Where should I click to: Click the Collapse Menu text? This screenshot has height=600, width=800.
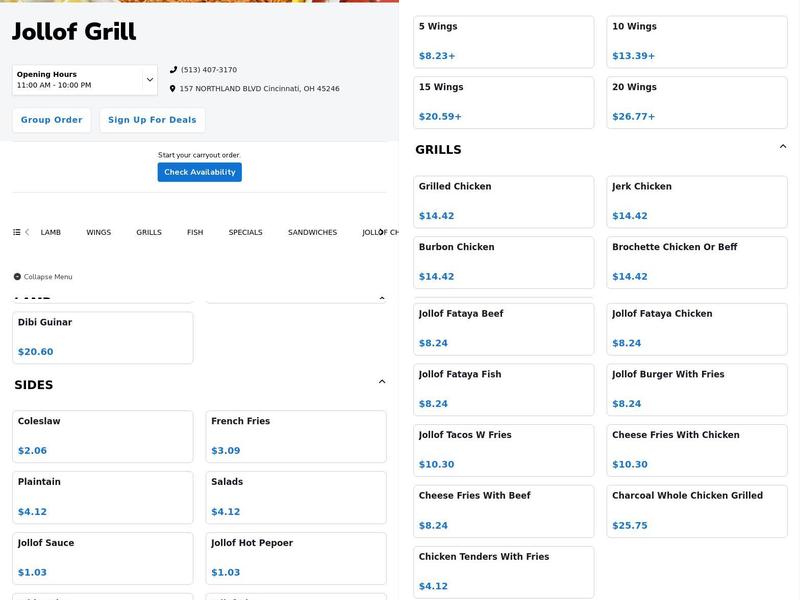tap(48, 277)
